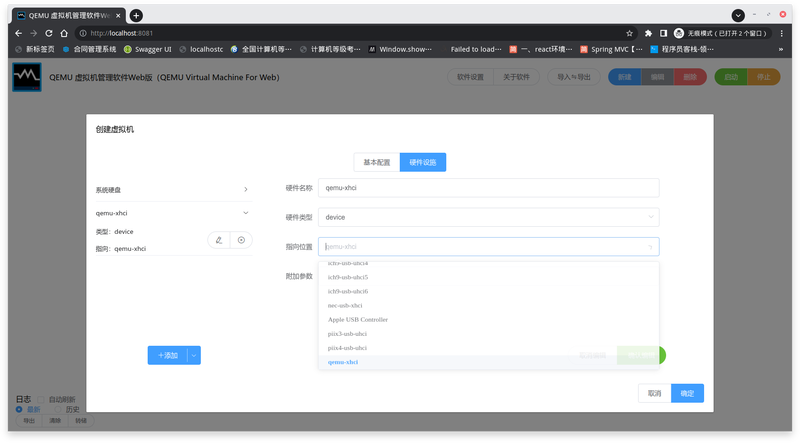The height and width of the screenshot is (443, 800).
Task: Click the 清除 log button
Action: (55, 421)
